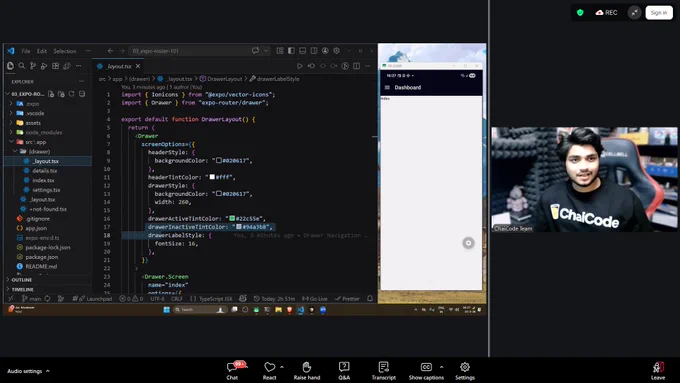Split the editor right

[x=356, y=66]
